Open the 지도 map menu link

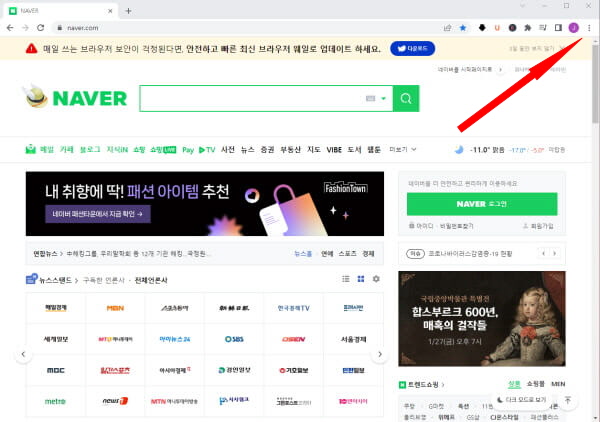[x=313, y=149]
